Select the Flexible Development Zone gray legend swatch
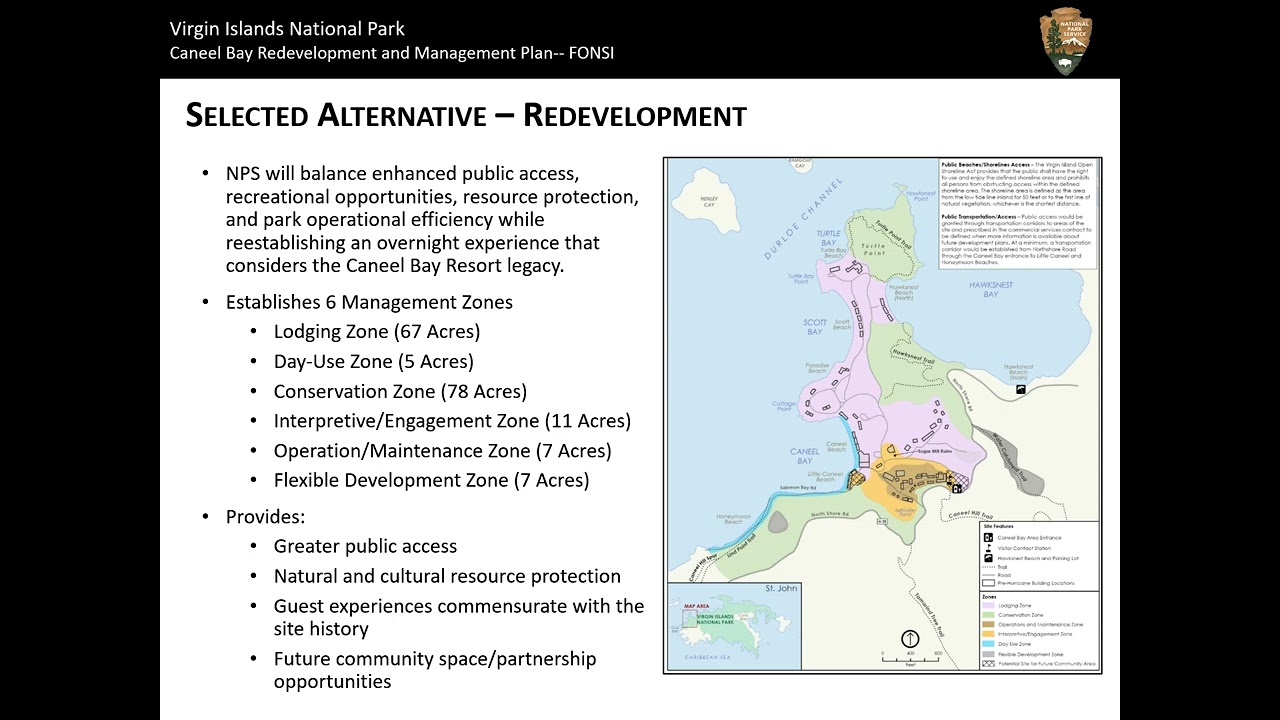Image resolution: width=1280 pixels, height=720 pixels. point(988,654)
